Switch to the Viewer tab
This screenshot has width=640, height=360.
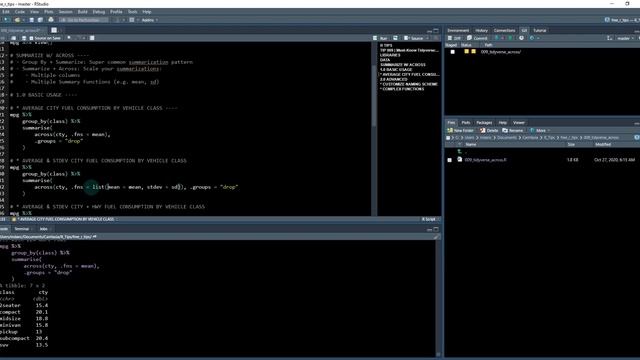(519, 122)
